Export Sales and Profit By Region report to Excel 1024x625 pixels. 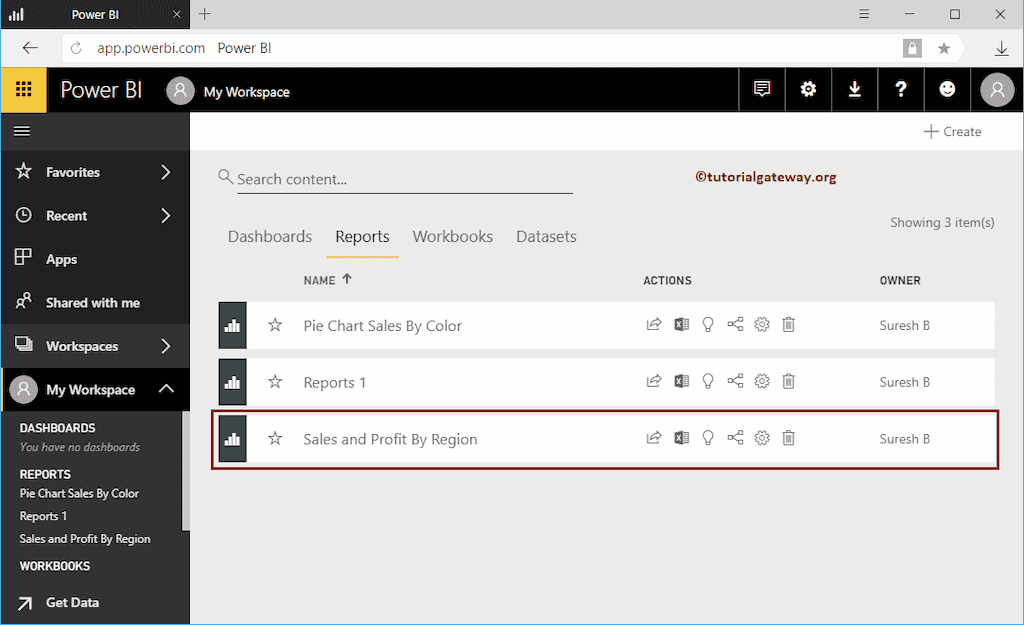[x=681, y=438]
